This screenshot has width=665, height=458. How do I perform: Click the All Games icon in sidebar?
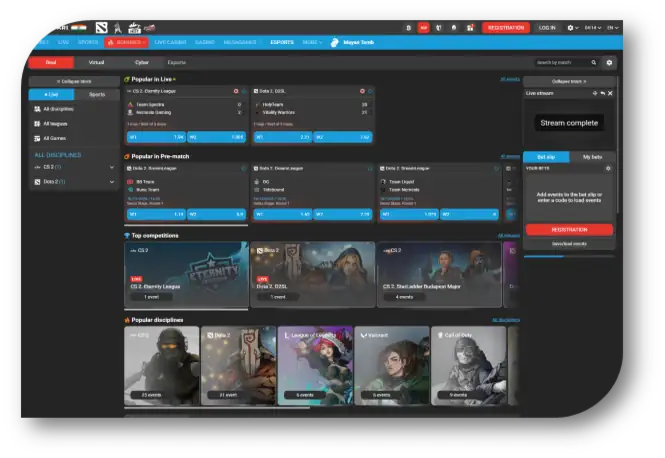click(37, 138)
